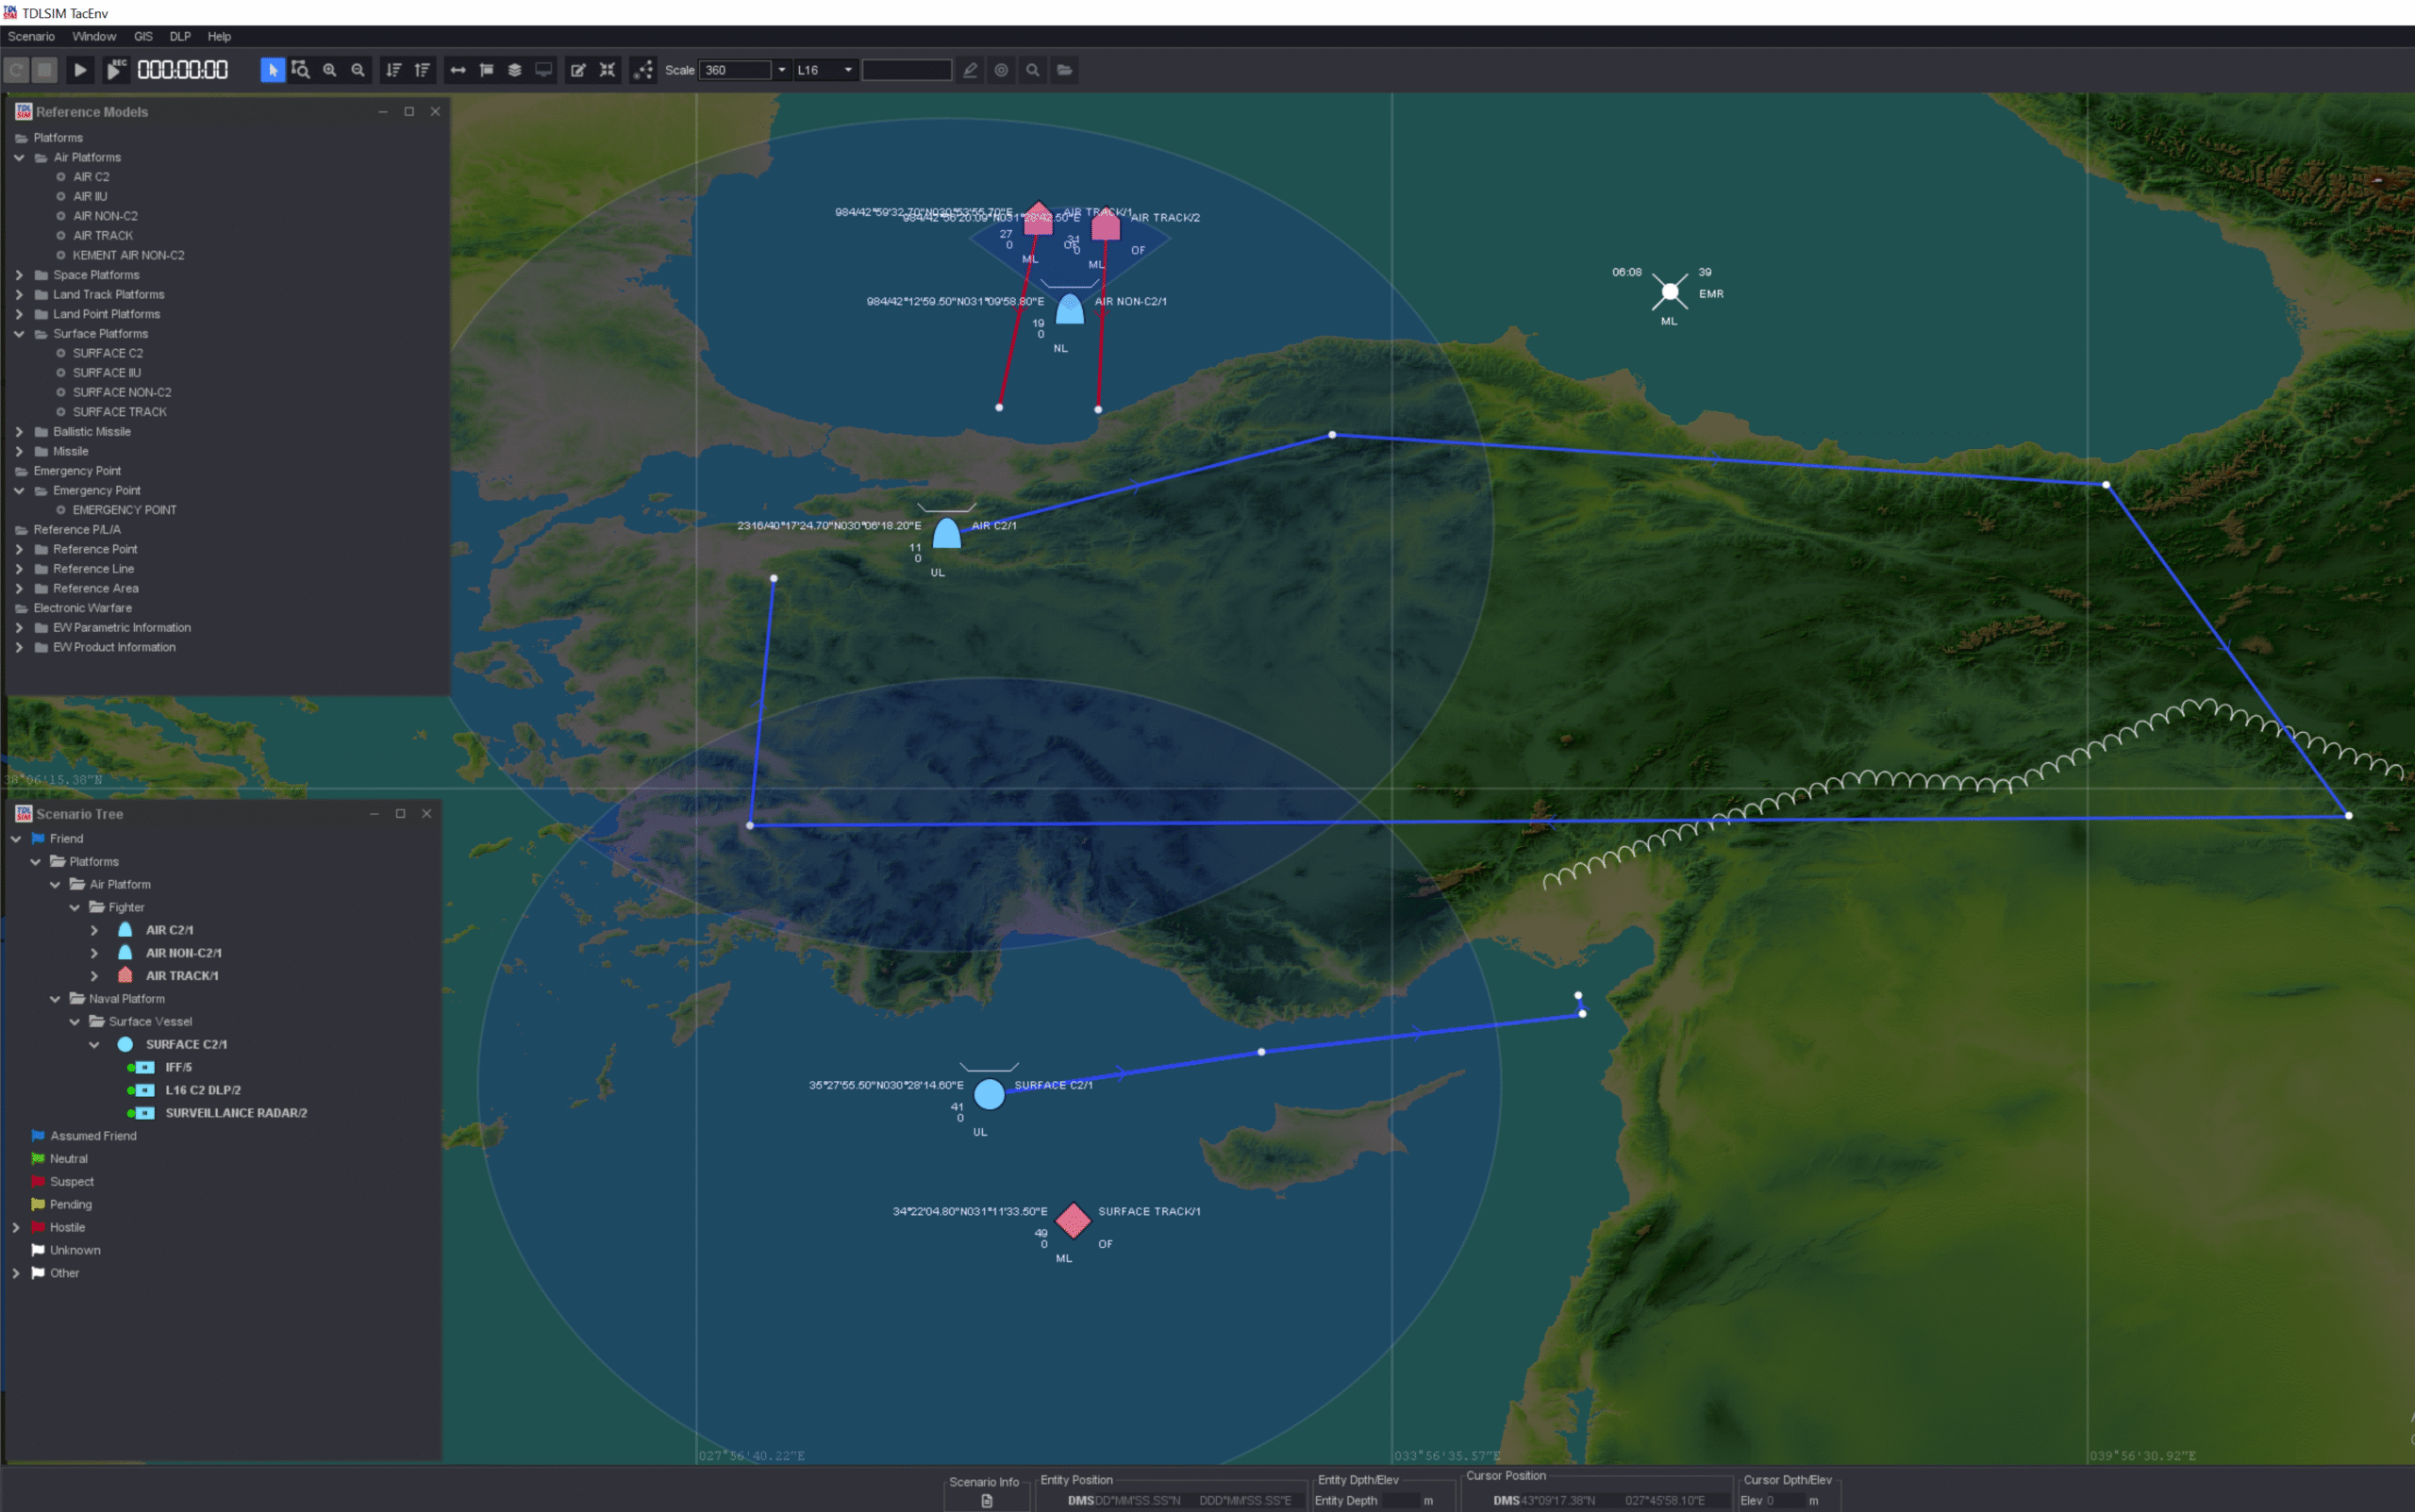Toggle the L16 C2 DLP/2 status indicator
Image resolution: width=2415 pixels, height=1512 pixels.
[131, 1091]
